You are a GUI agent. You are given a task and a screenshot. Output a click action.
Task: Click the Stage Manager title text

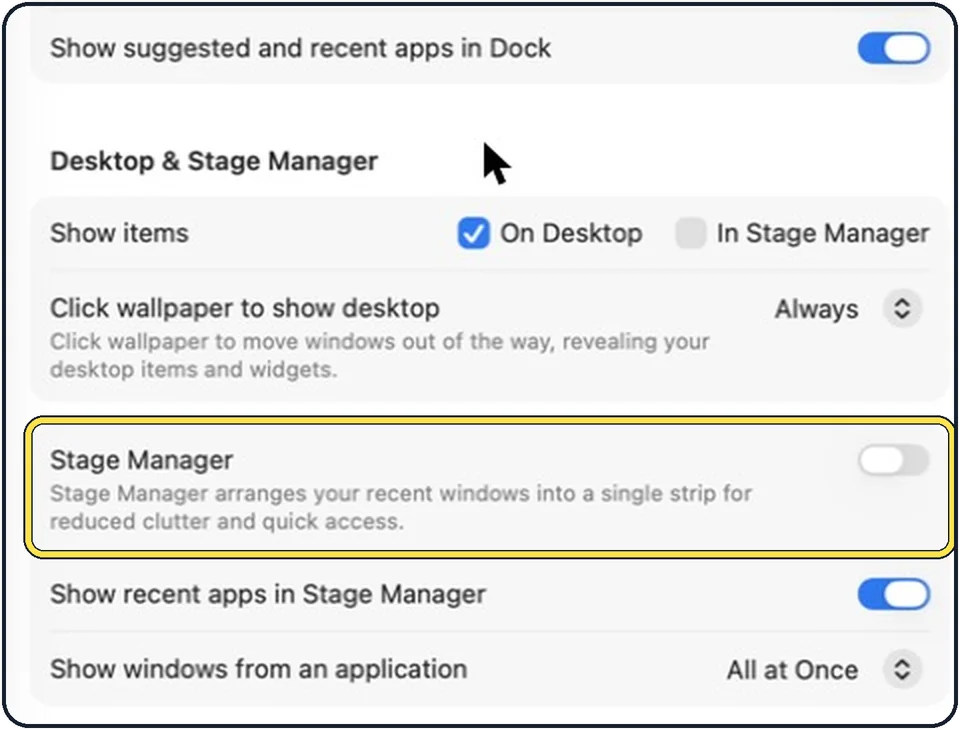tap(141, 460)
